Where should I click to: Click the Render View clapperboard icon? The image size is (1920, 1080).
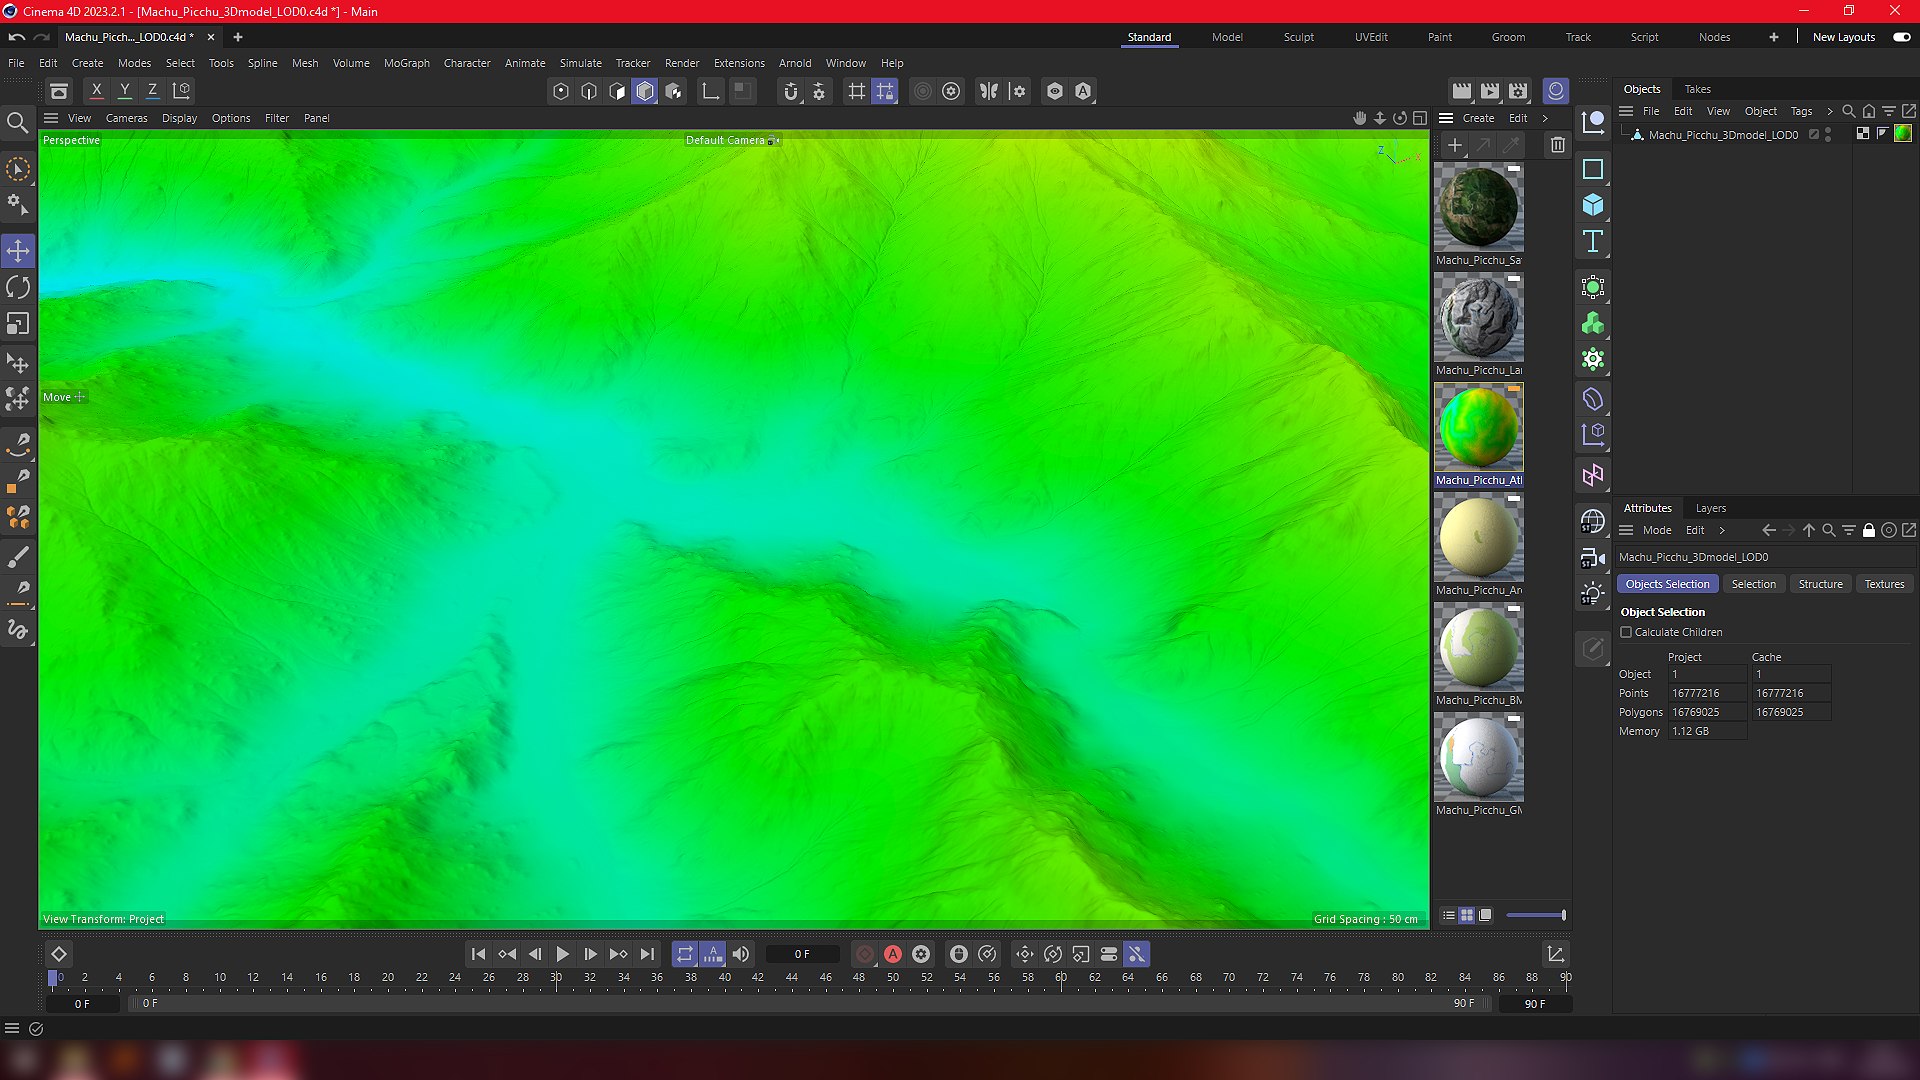pos(1462,91)
